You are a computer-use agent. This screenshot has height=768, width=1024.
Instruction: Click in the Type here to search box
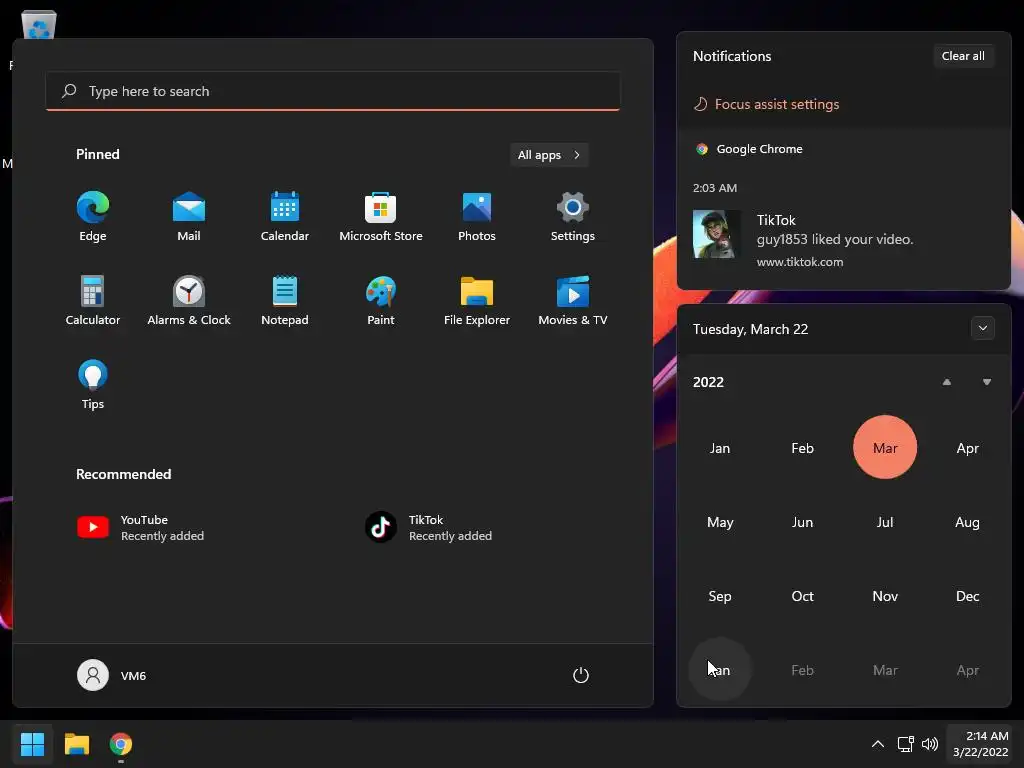click(332, 91)
